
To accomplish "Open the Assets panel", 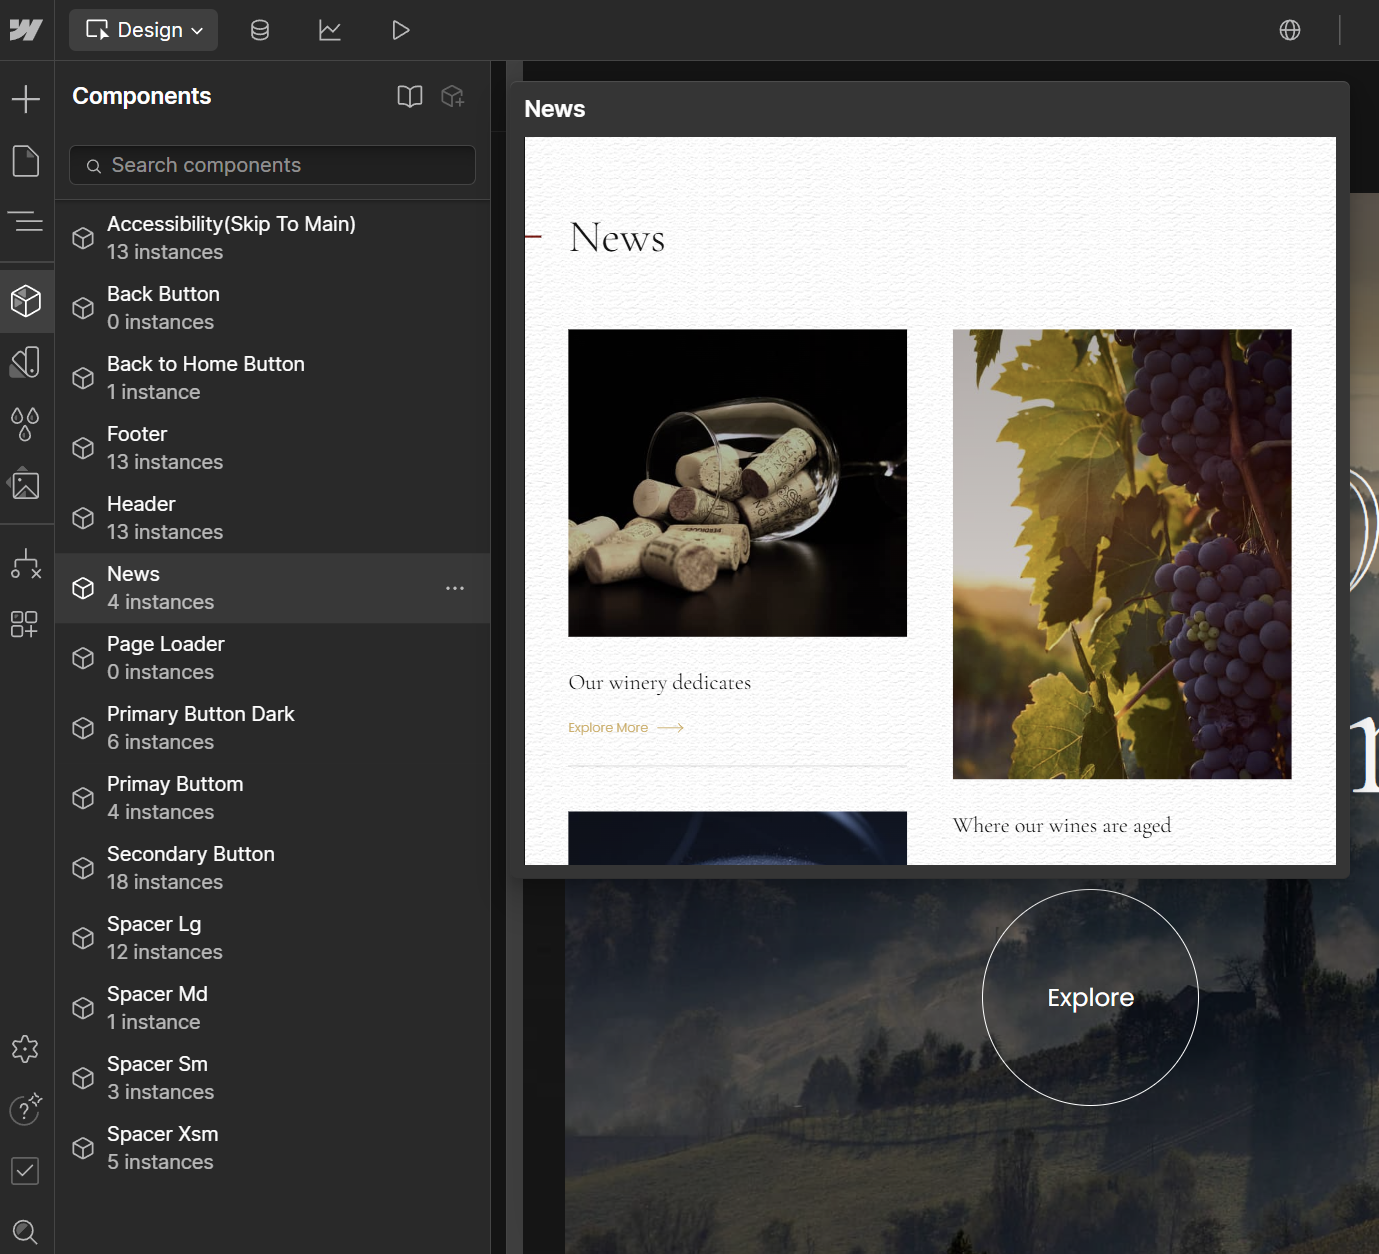I will tap(26, 485).
